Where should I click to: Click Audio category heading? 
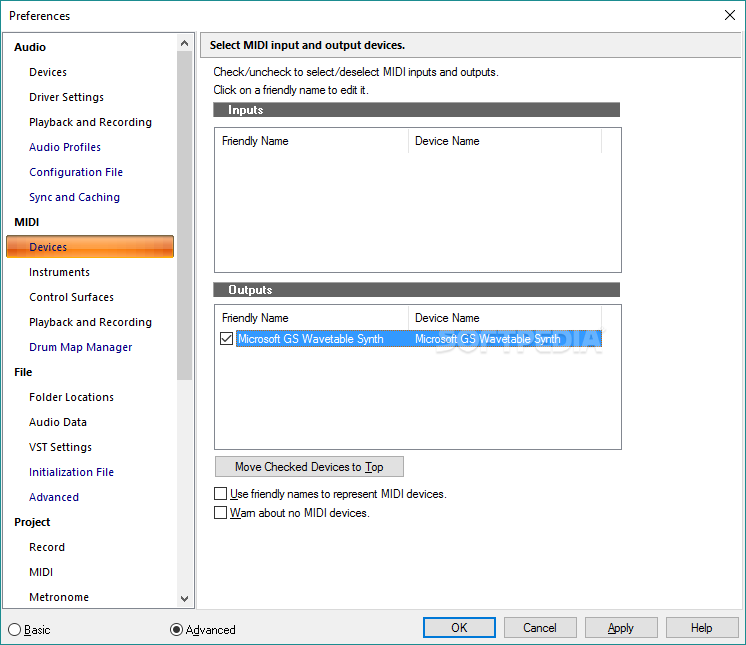coord(30,47)
